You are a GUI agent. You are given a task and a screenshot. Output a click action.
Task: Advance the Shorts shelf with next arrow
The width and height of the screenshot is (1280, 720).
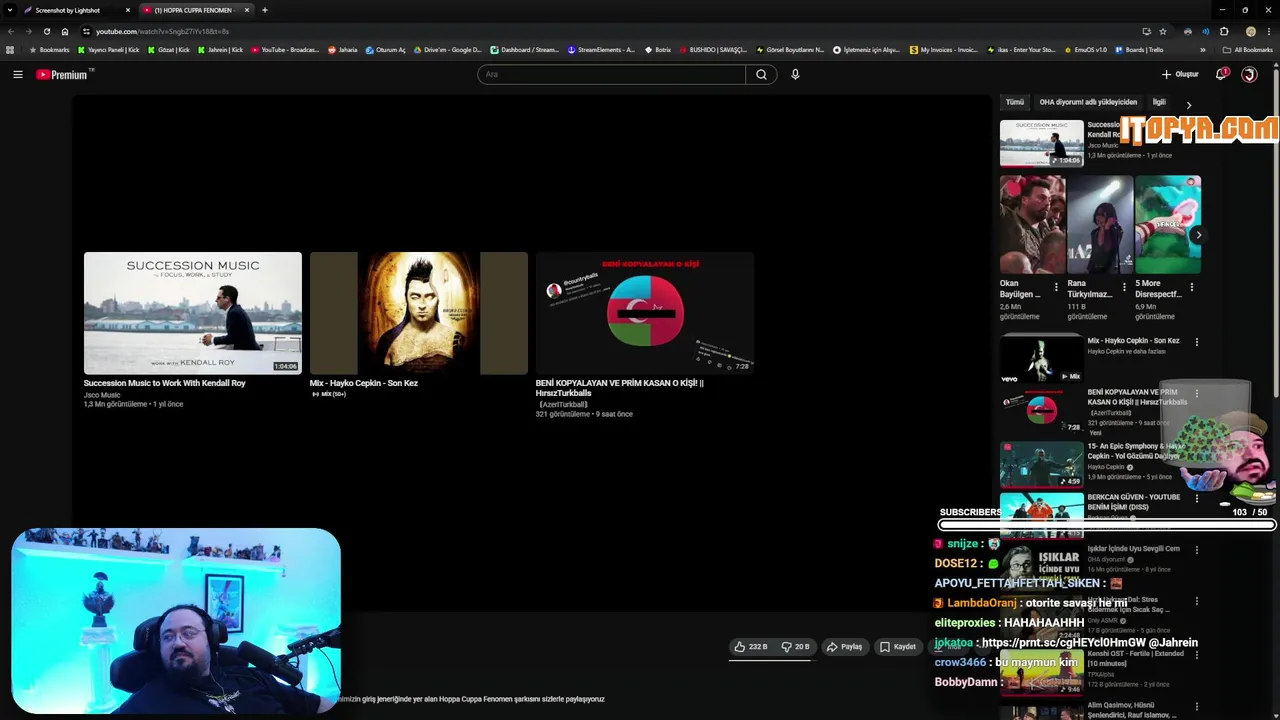click(1198, 235)
